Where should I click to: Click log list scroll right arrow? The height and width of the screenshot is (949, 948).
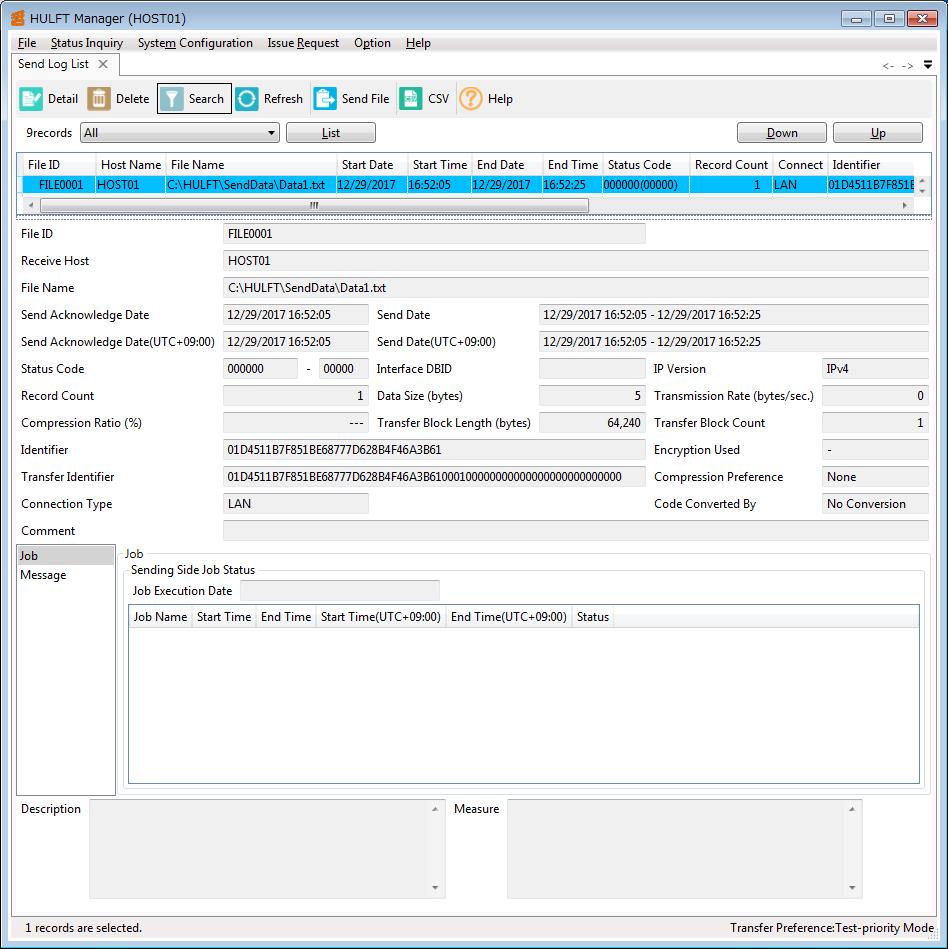point(904,206)
